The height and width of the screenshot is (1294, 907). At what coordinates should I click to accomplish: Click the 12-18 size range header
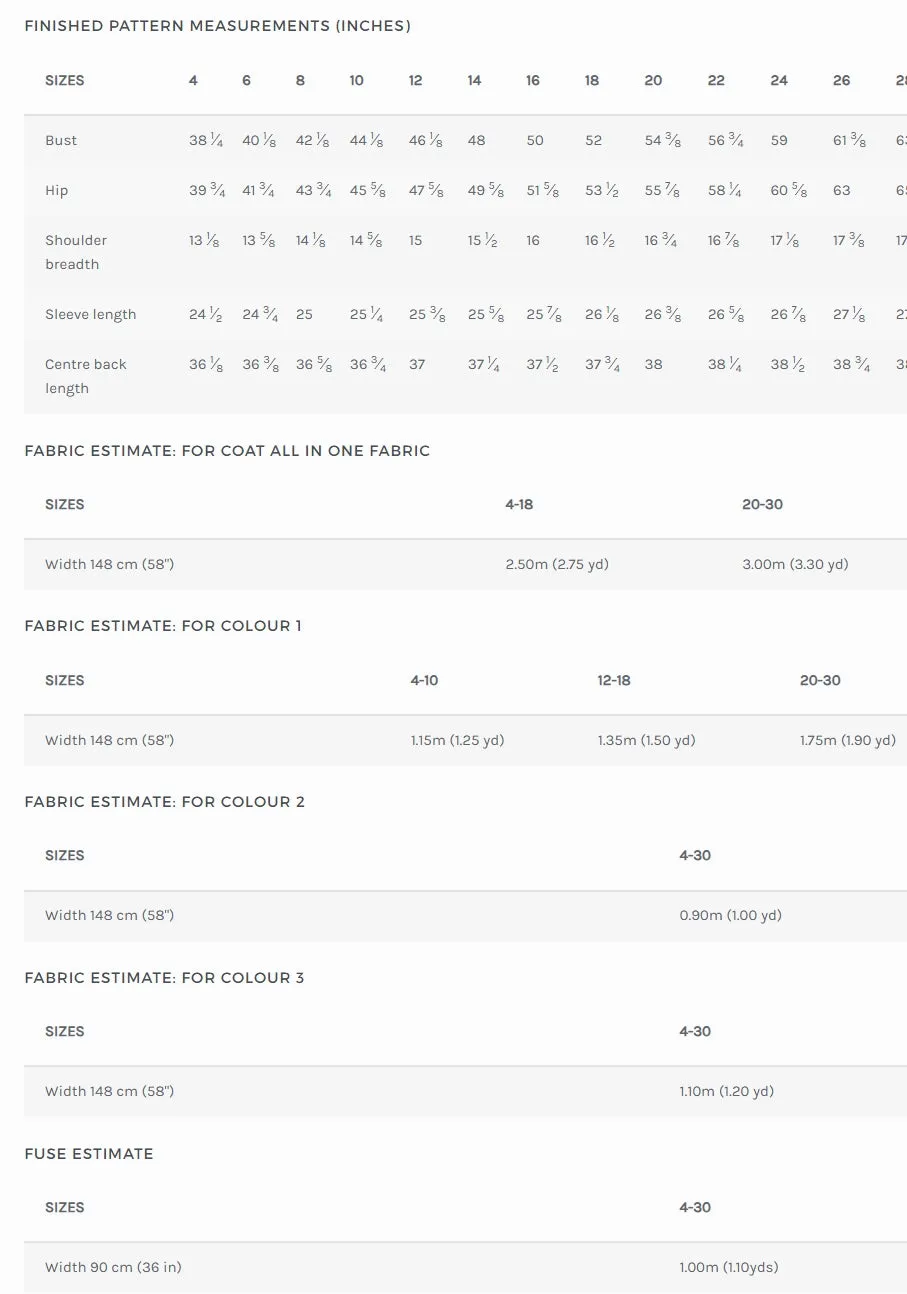pyautogui.click(x=614, y=680)
